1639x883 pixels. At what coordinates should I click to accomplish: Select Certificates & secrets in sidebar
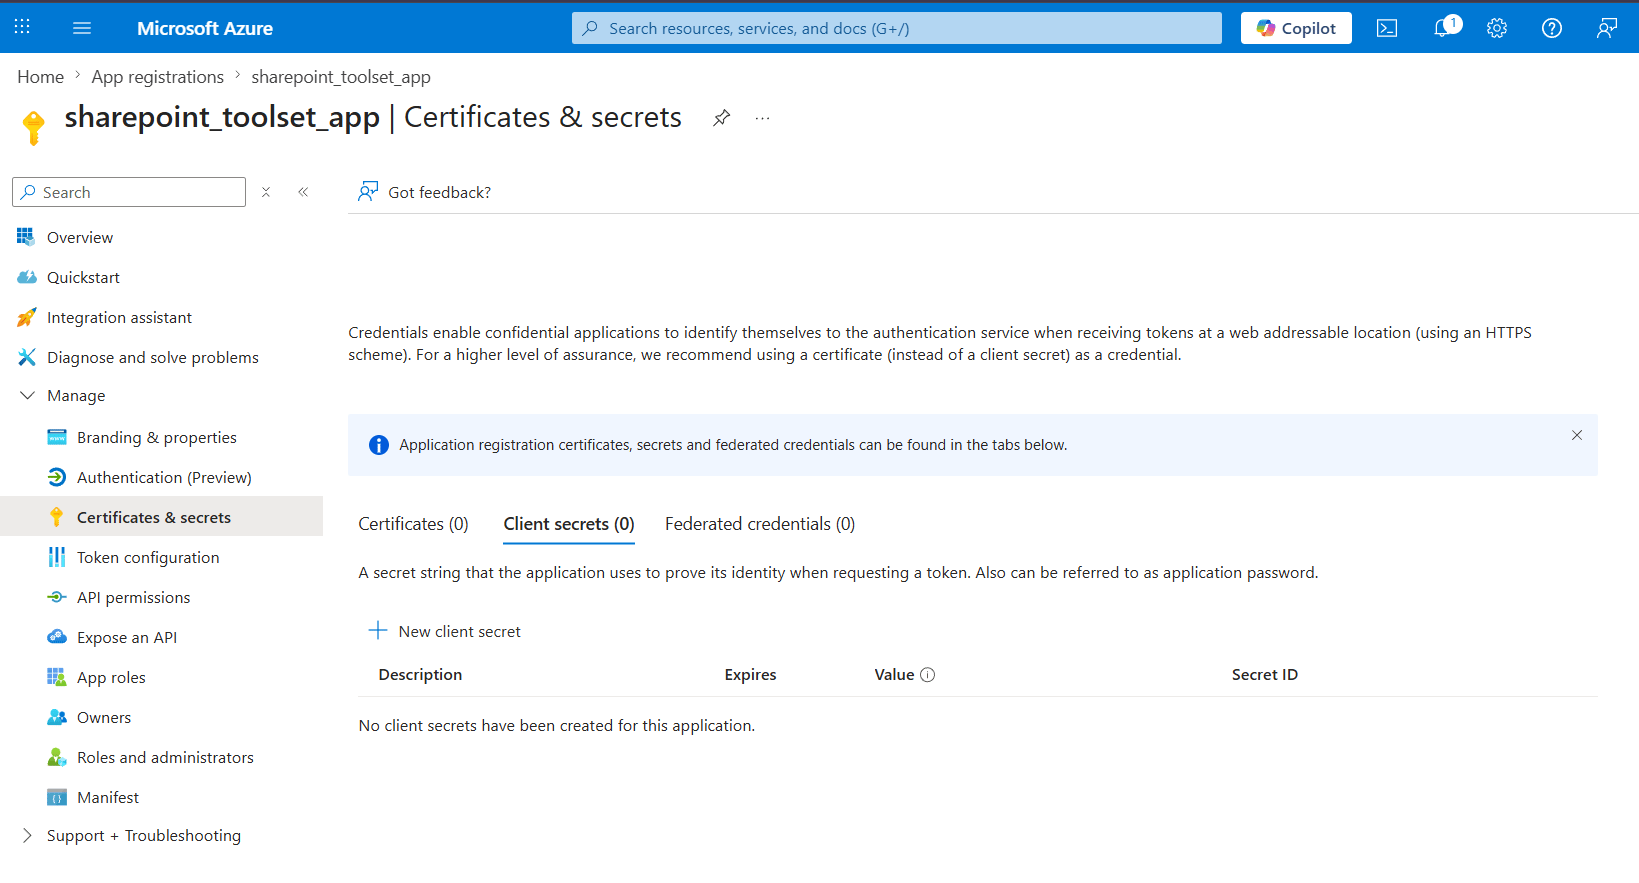(161, 517)
